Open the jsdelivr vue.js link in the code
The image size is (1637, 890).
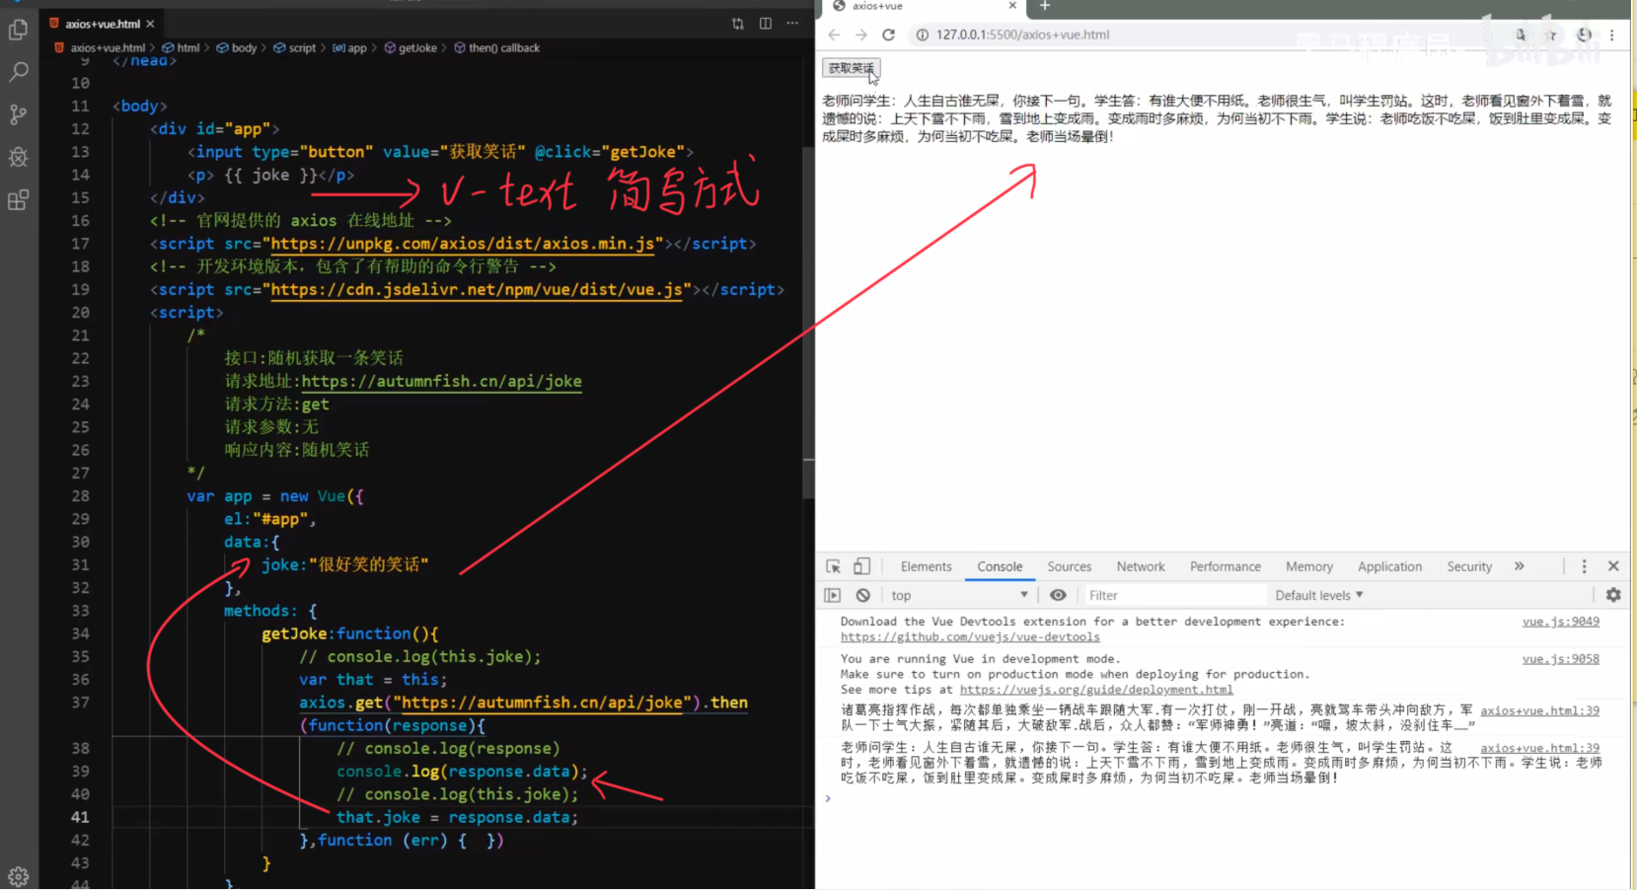point(477,290)
